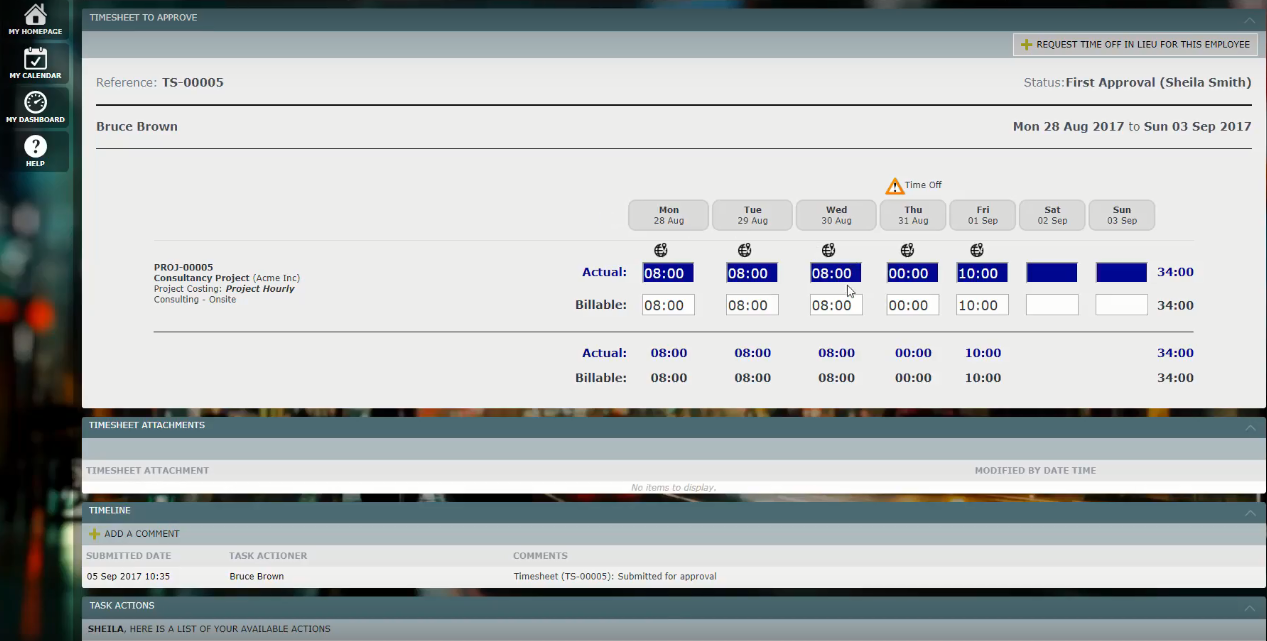The image size is (1267, 641).
Task: Click Wednesday's Billable hours field
Action: [x=836, y=305]
